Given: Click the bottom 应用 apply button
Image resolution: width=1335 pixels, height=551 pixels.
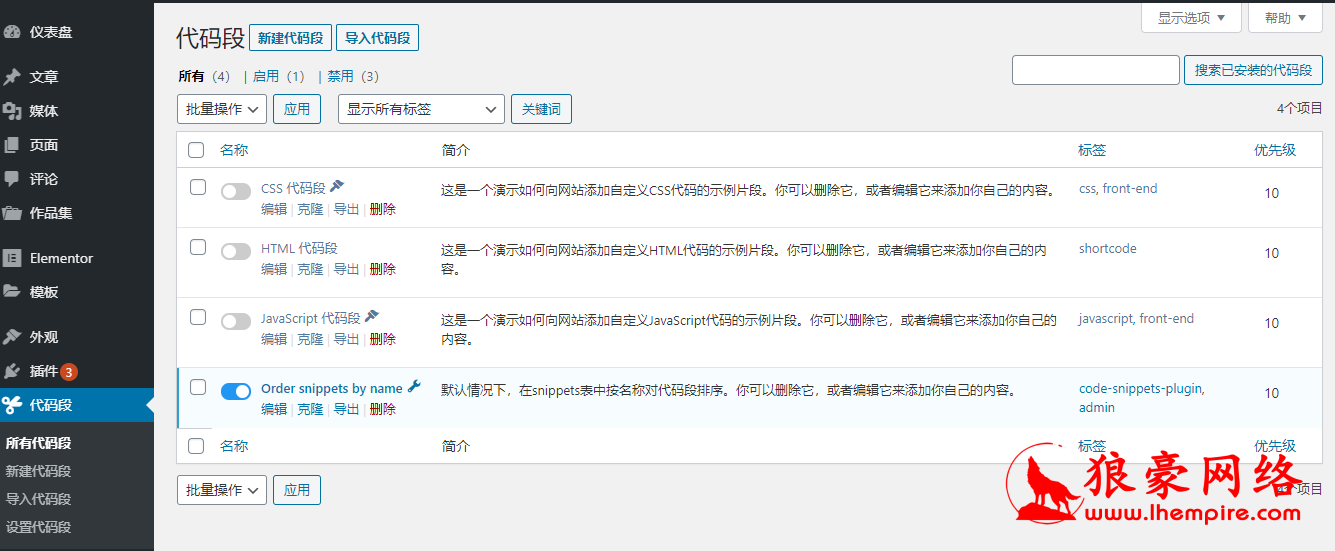Looking at the screenshot, I should click(297, 490).
